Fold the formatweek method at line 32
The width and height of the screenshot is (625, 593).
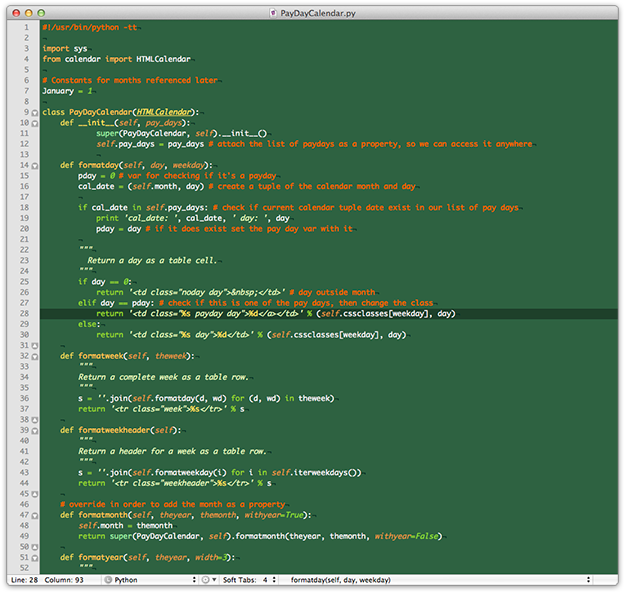click(x=35, y=357)
